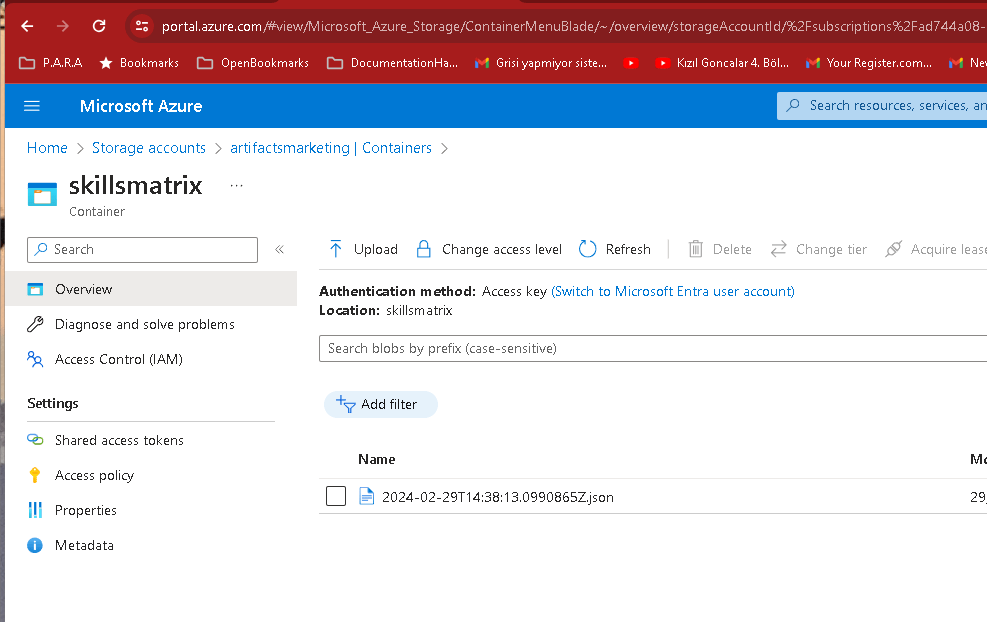Screen dimensions: 987x622
Task: Focus Search blobs by prefix field
Action: (x=653, y=348)
